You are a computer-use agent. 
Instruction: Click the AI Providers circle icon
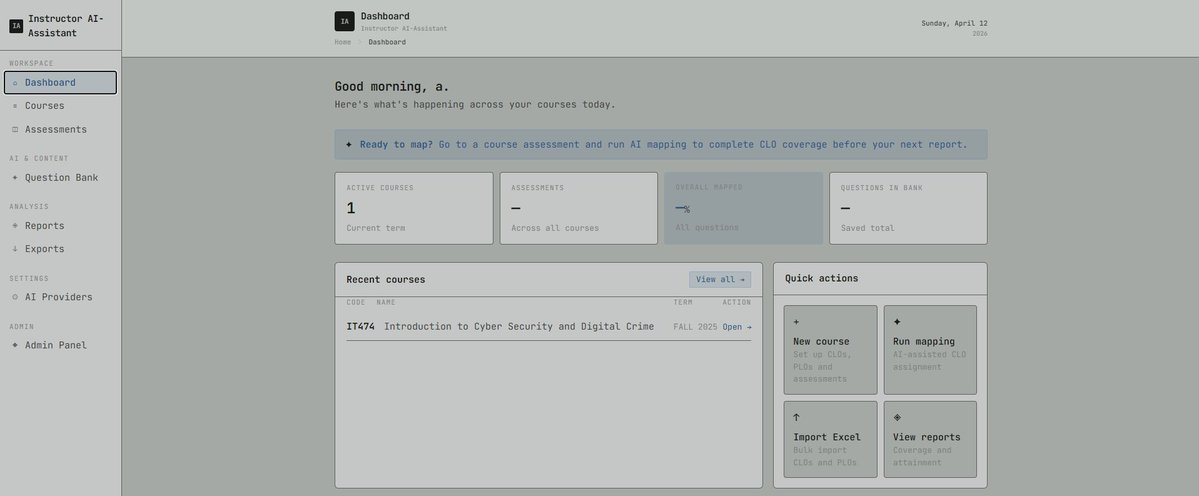tap(15, 297)
